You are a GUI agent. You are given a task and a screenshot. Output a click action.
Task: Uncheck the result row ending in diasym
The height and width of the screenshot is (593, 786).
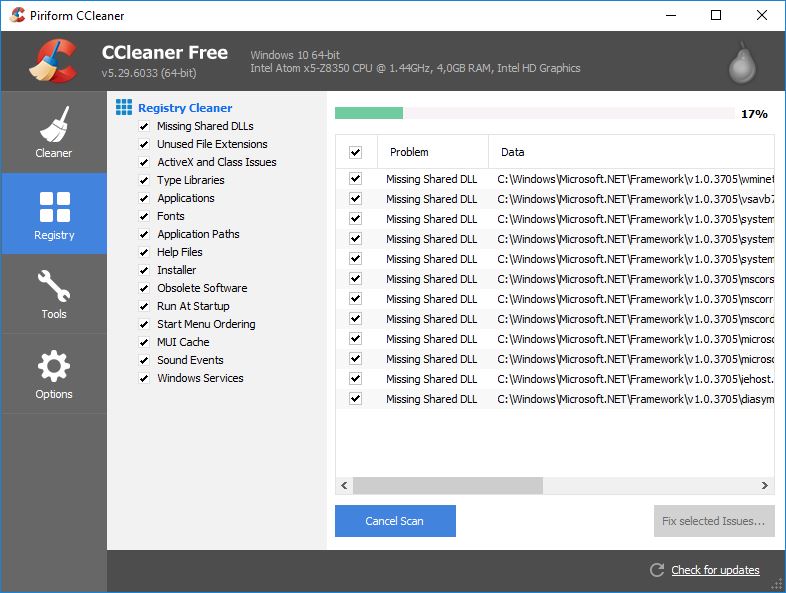pos(355,399)
